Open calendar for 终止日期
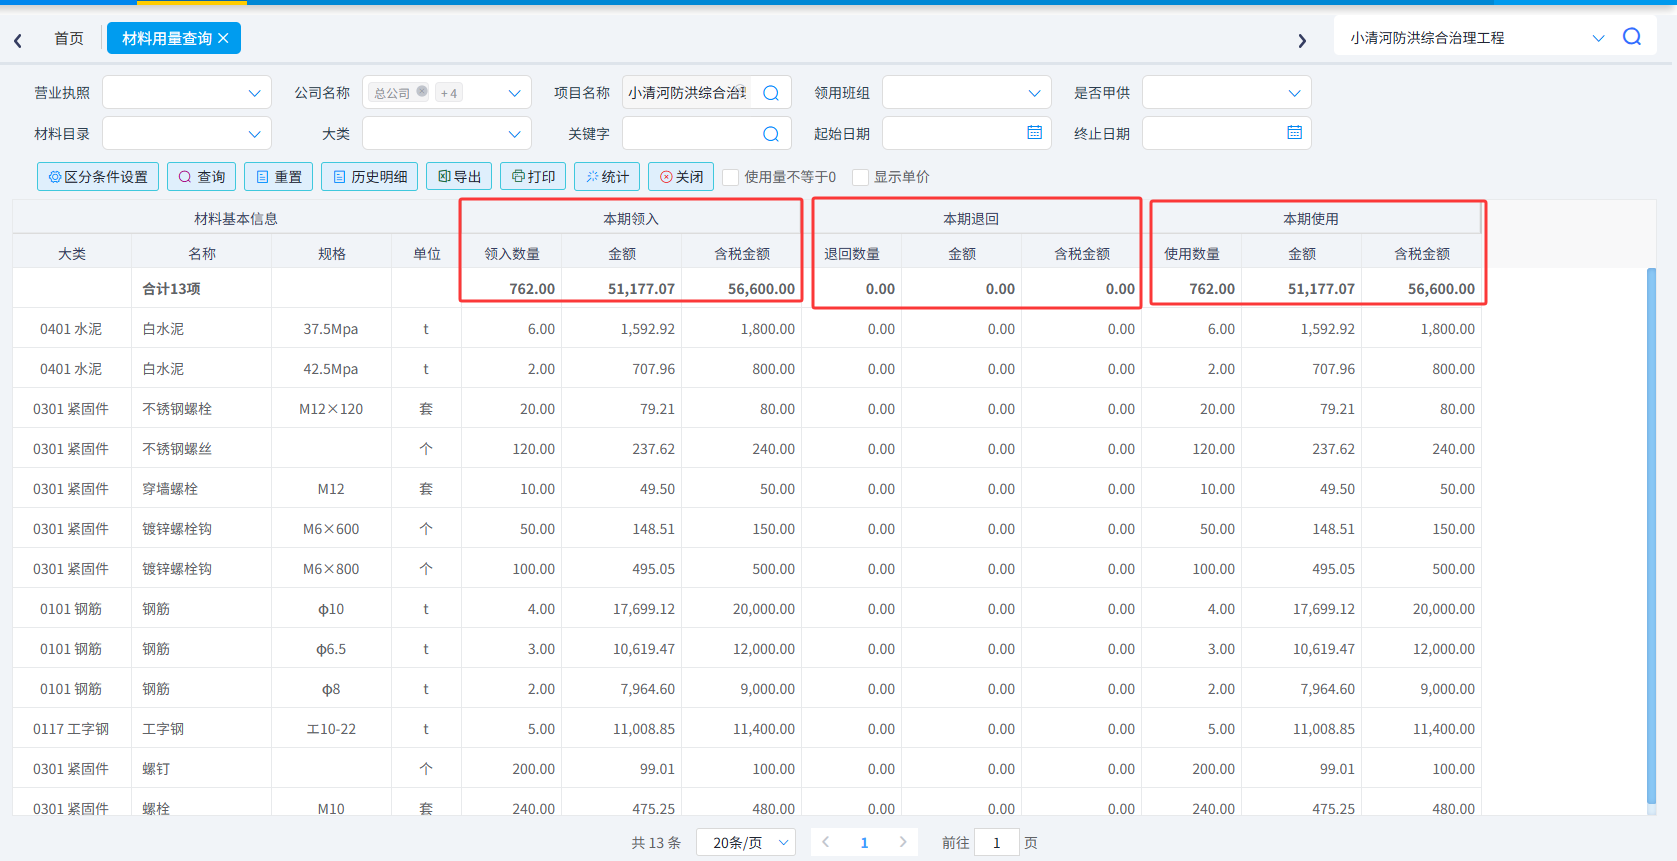The height and width of the screenshot is (861, 1677). pyautogui.click(x=1294, y=133)
